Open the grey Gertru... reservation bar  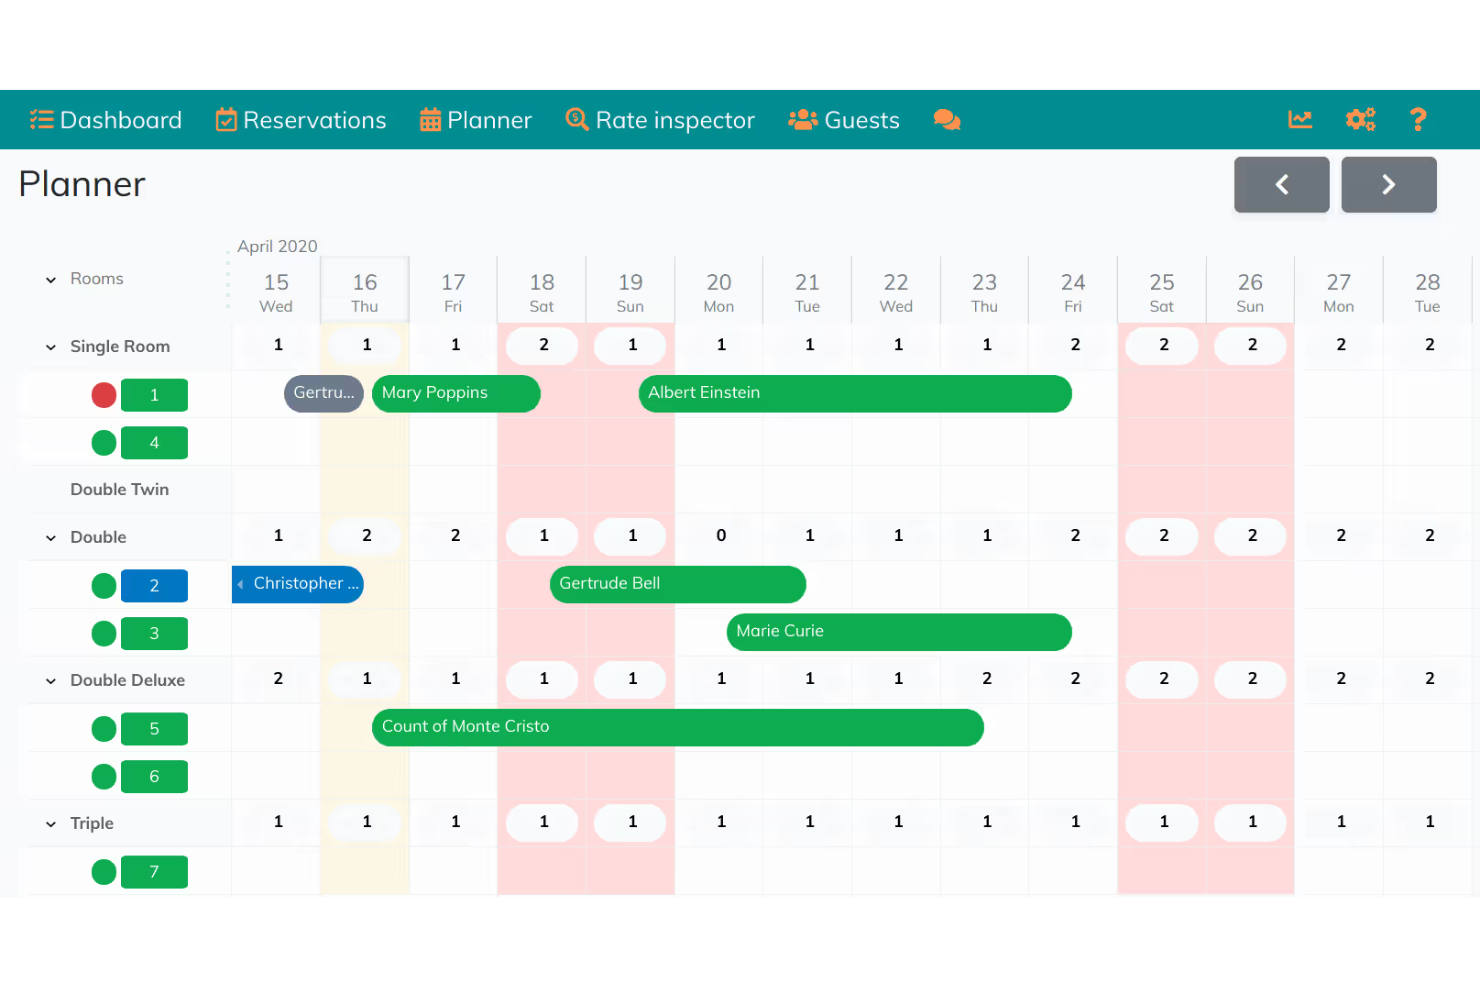324,393
